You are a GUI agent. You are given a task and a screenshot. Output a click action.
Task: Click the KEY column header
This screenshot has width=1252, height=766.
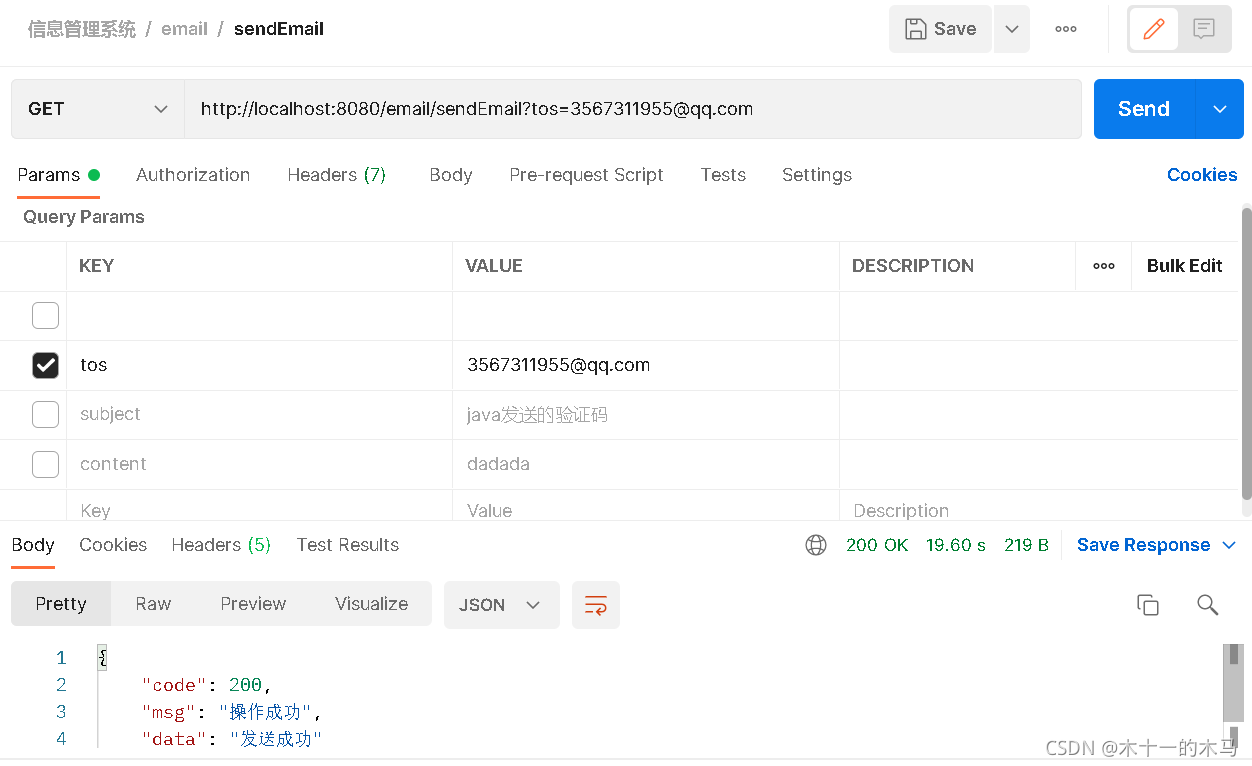coord(97,266)
